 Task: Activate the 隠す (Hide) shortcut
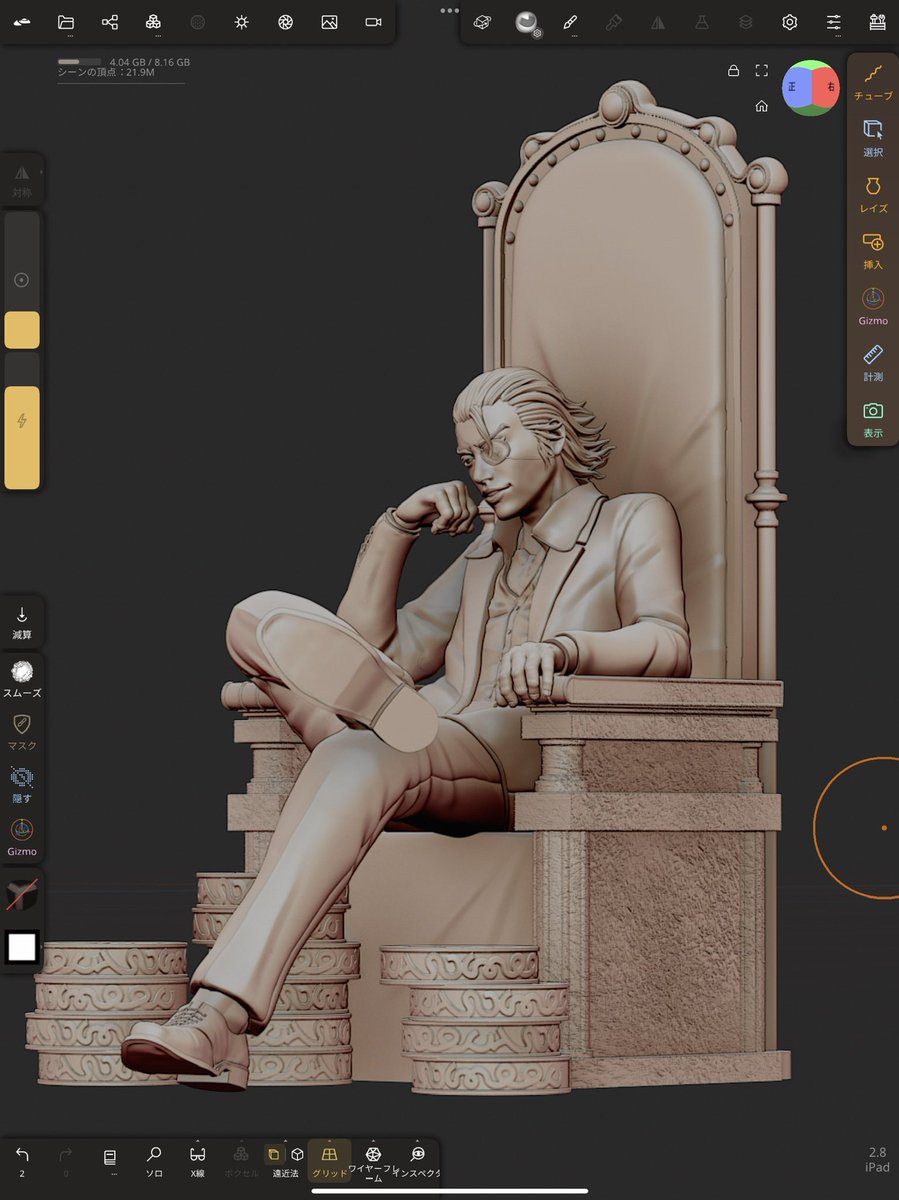22,784
